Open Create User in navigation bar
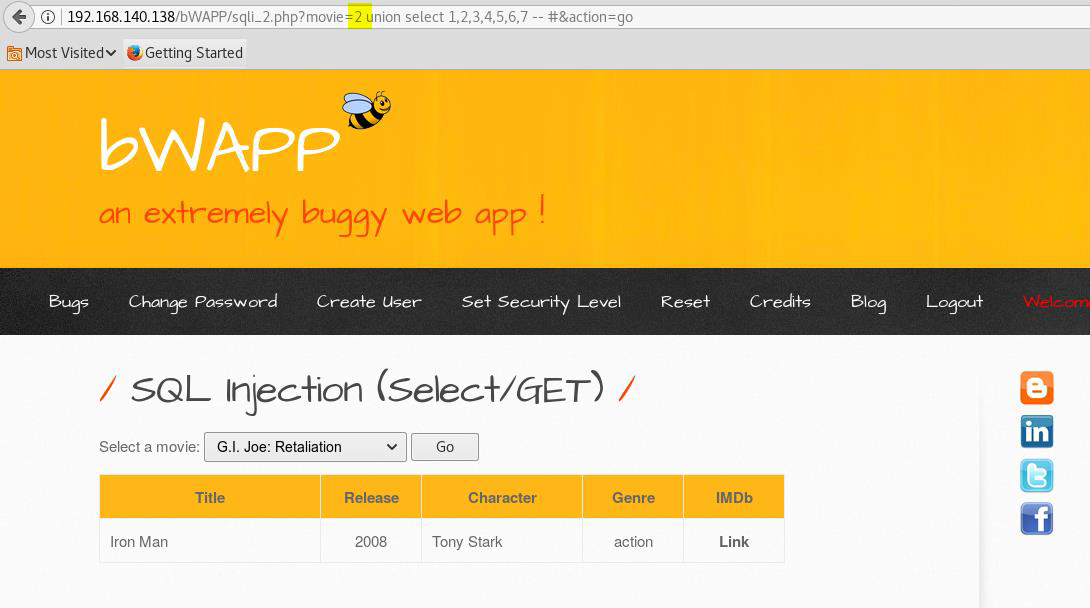This screenshot has width=1090, height=608. click(x=369, y=302)
